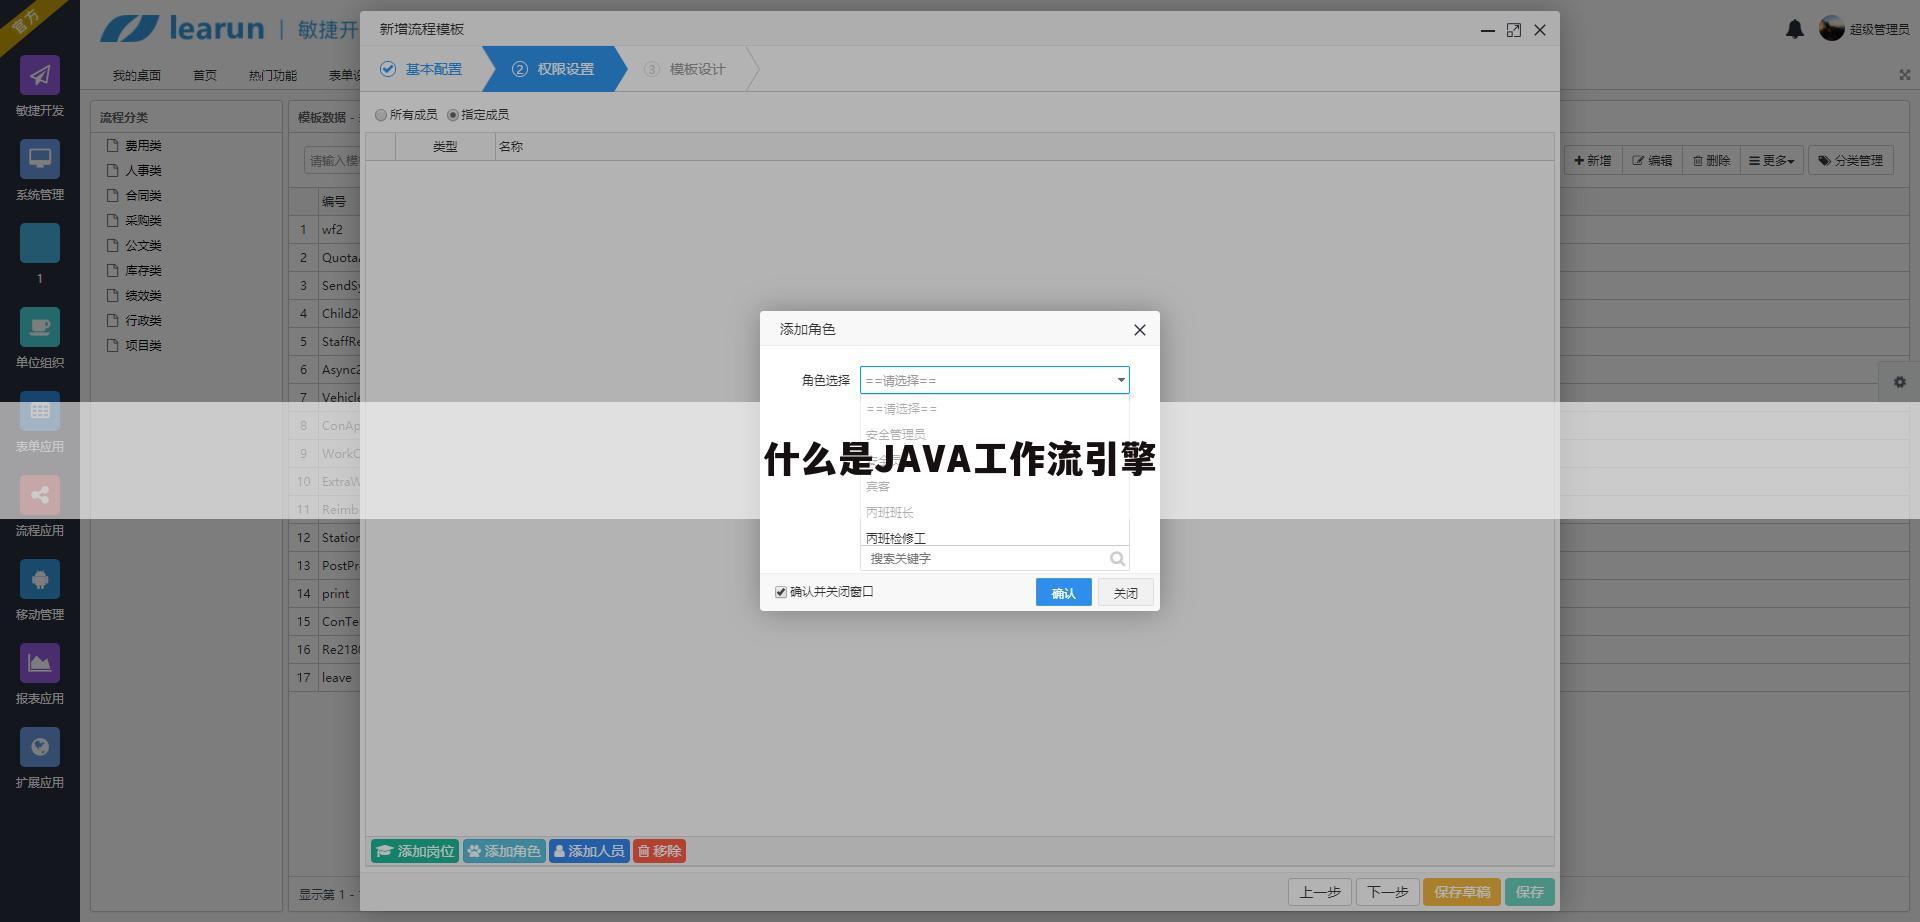Click the 确认 button in the dialog
This screenshot has height=922, width=1920.
(1063, 592)
